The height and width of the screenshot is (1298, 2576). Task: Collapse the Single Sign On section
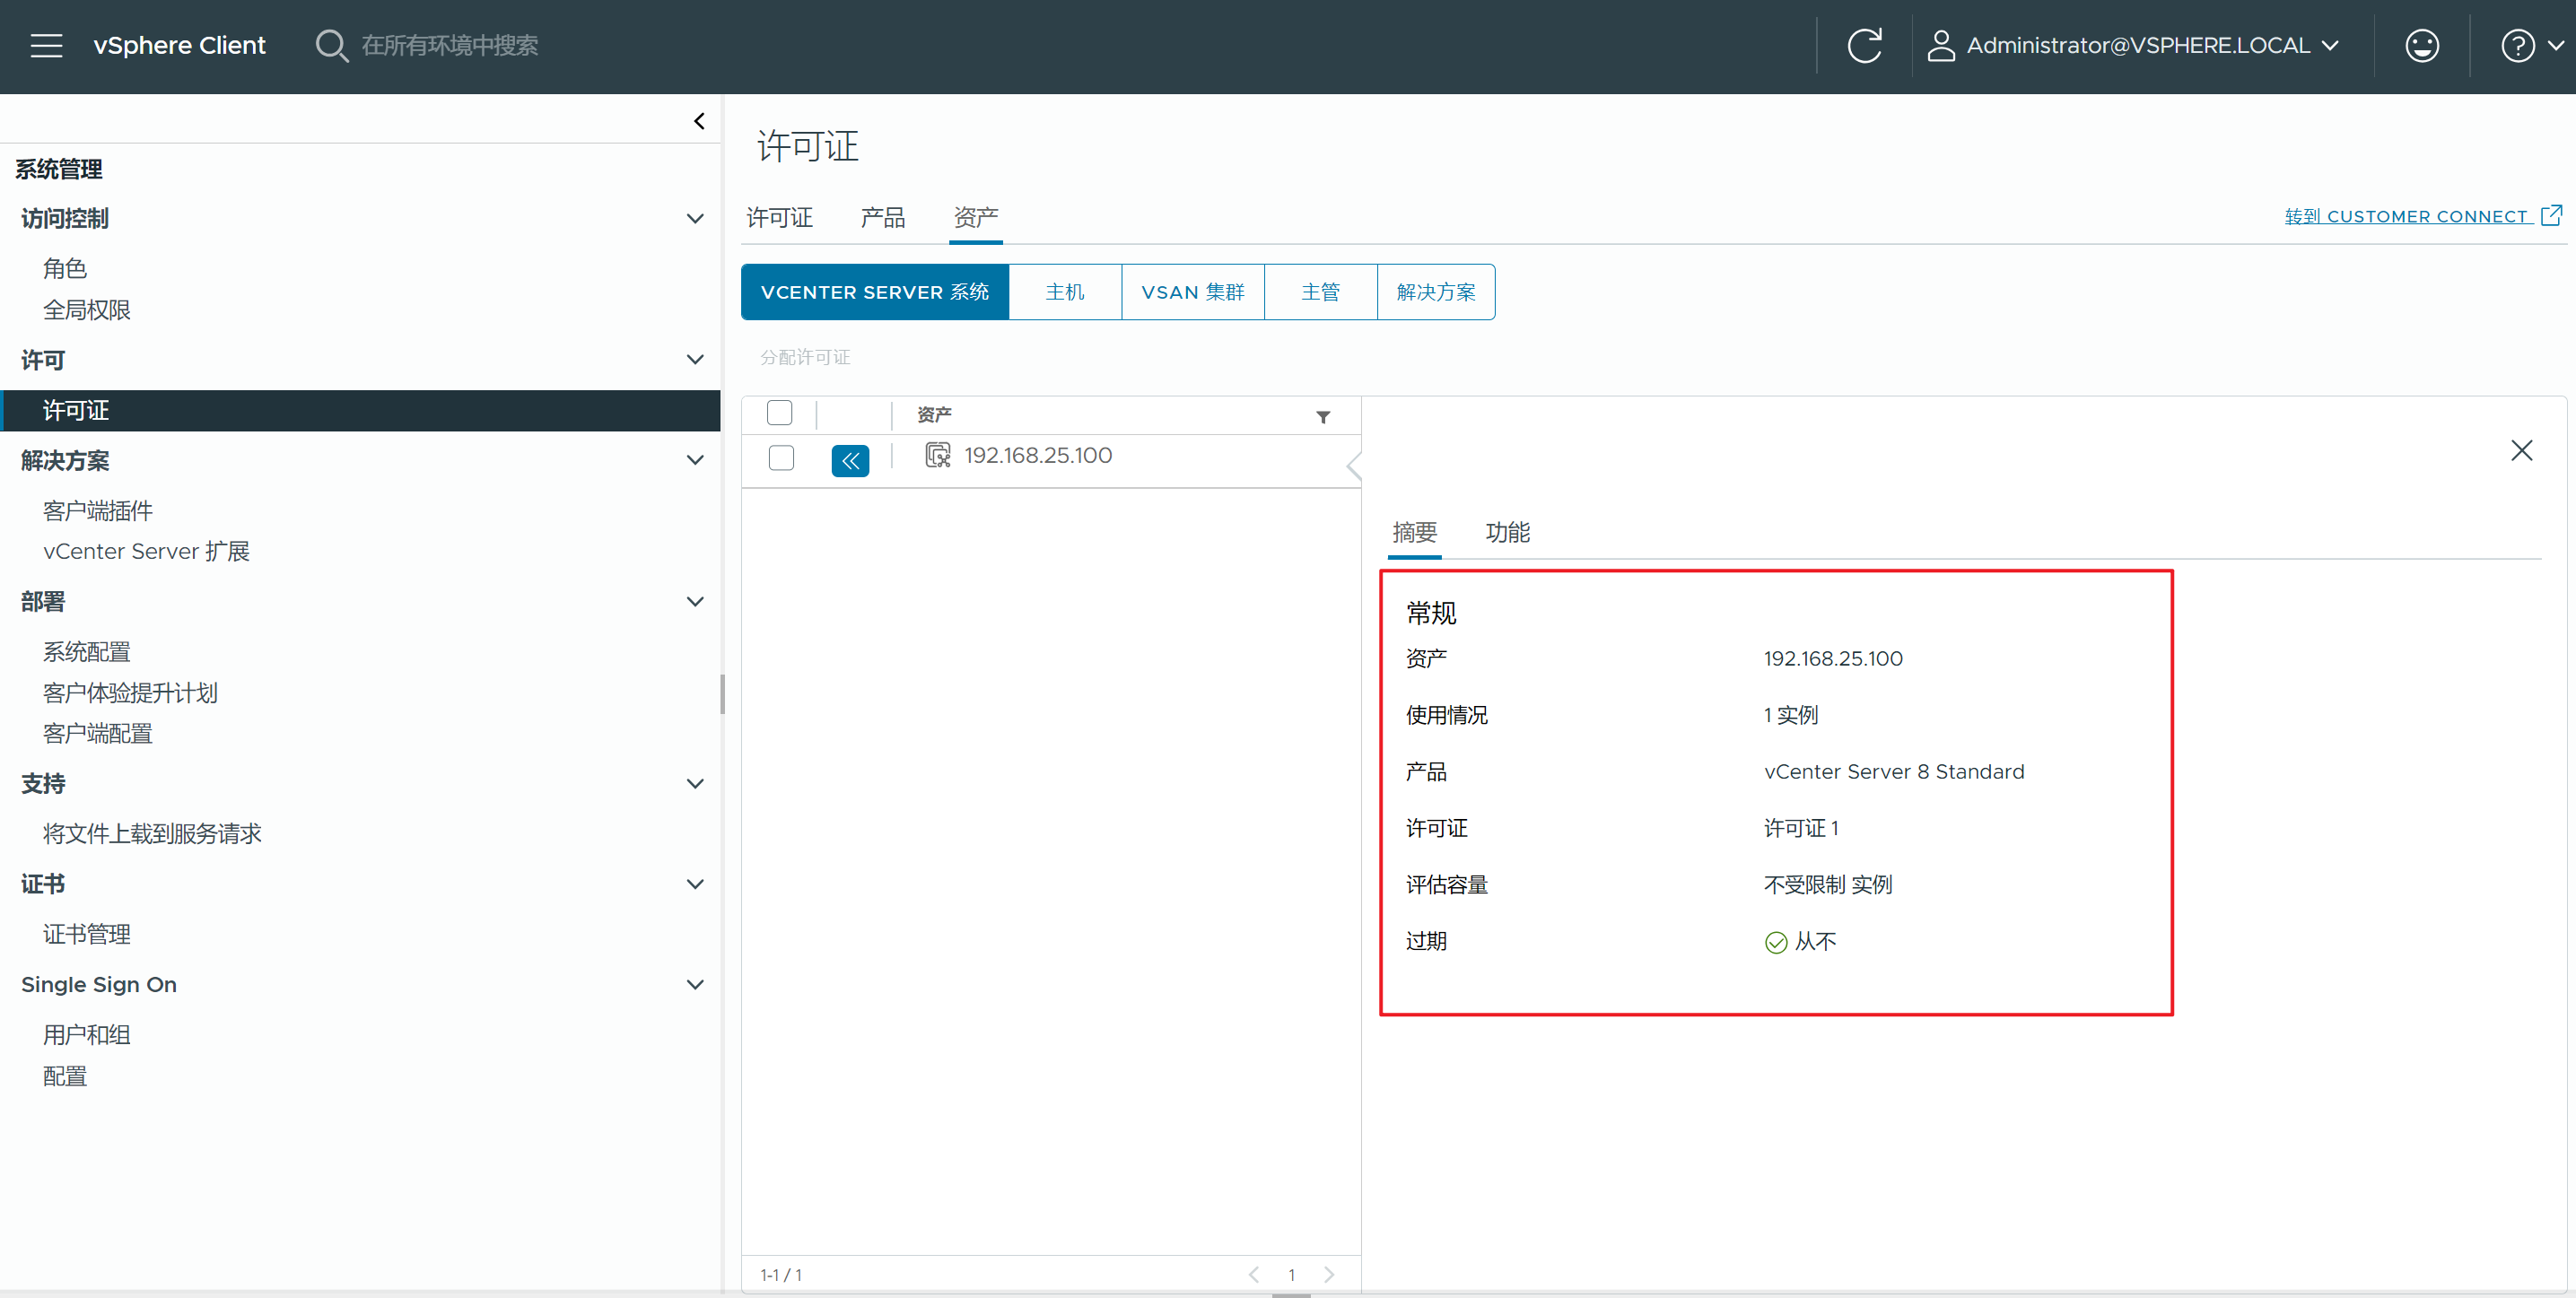[695, 985]
